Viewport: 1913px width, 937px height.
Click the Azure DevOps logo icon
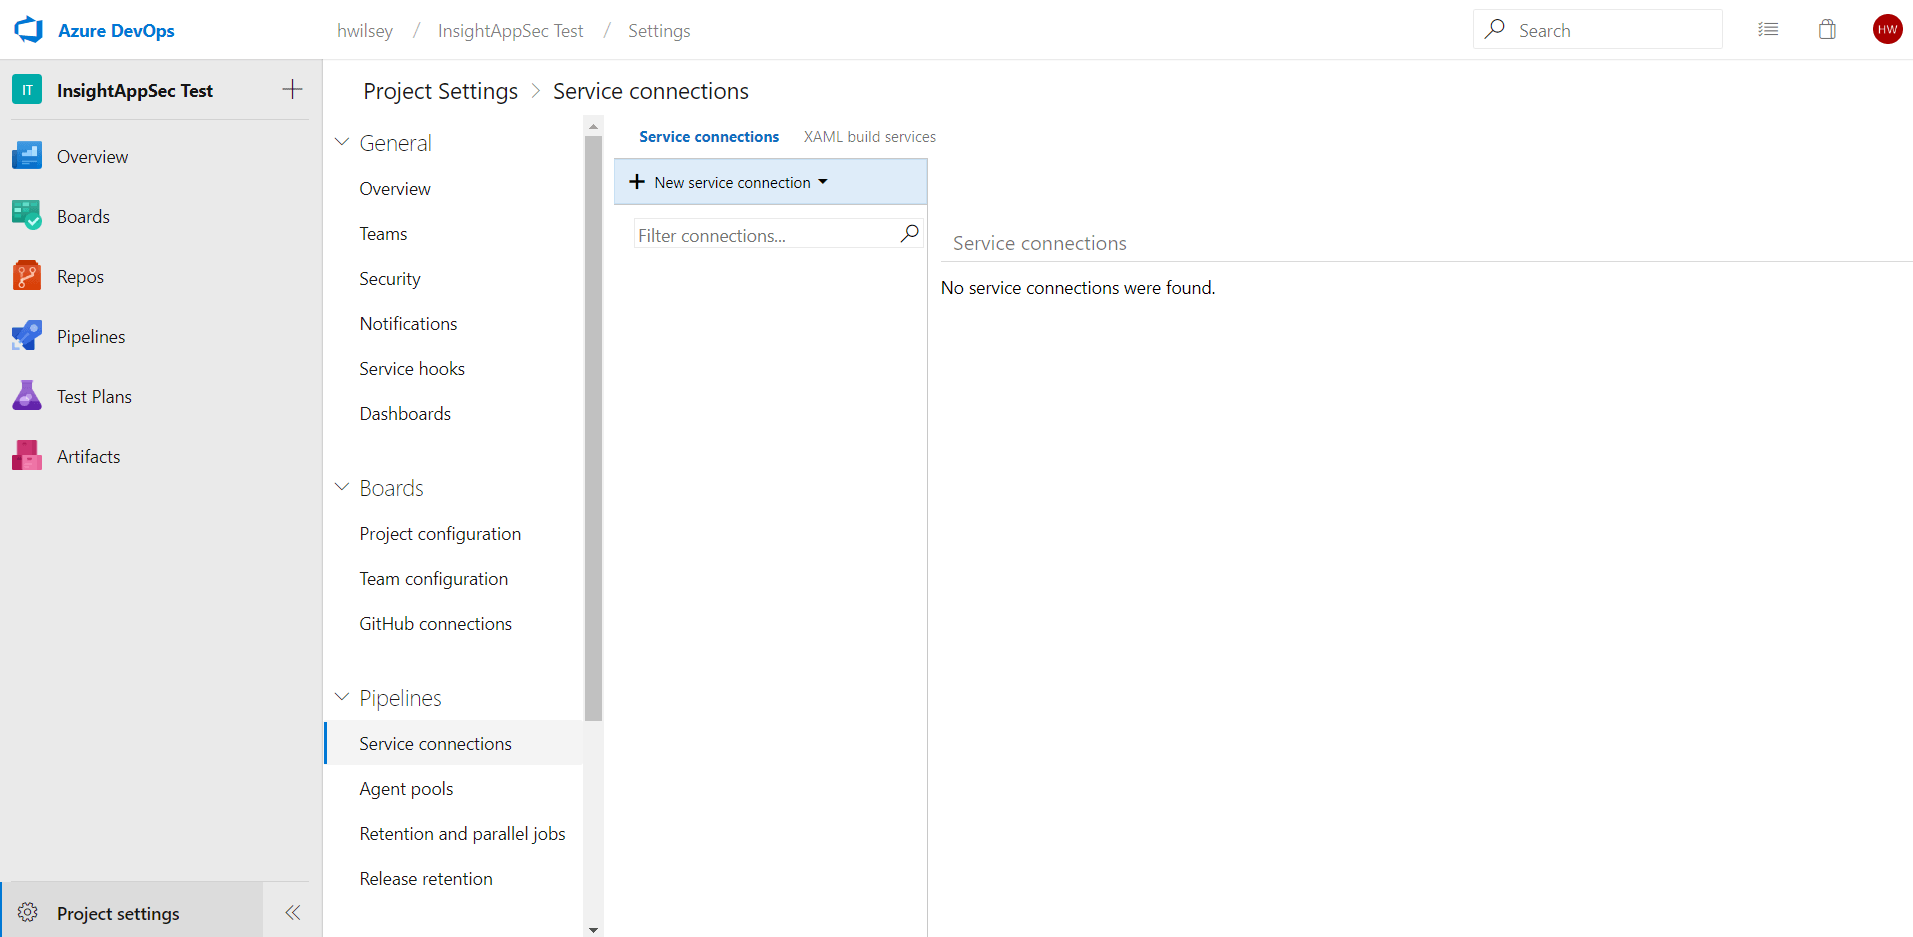28,30
